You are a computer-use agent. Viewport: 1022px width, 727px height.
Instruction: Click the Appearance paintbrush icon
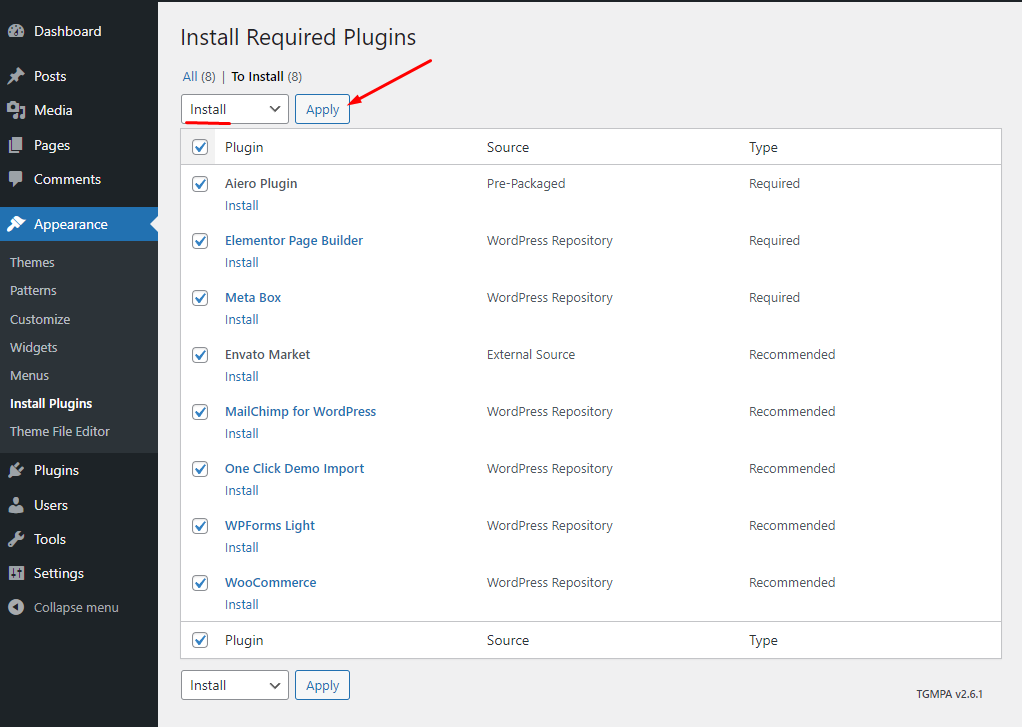16,224
